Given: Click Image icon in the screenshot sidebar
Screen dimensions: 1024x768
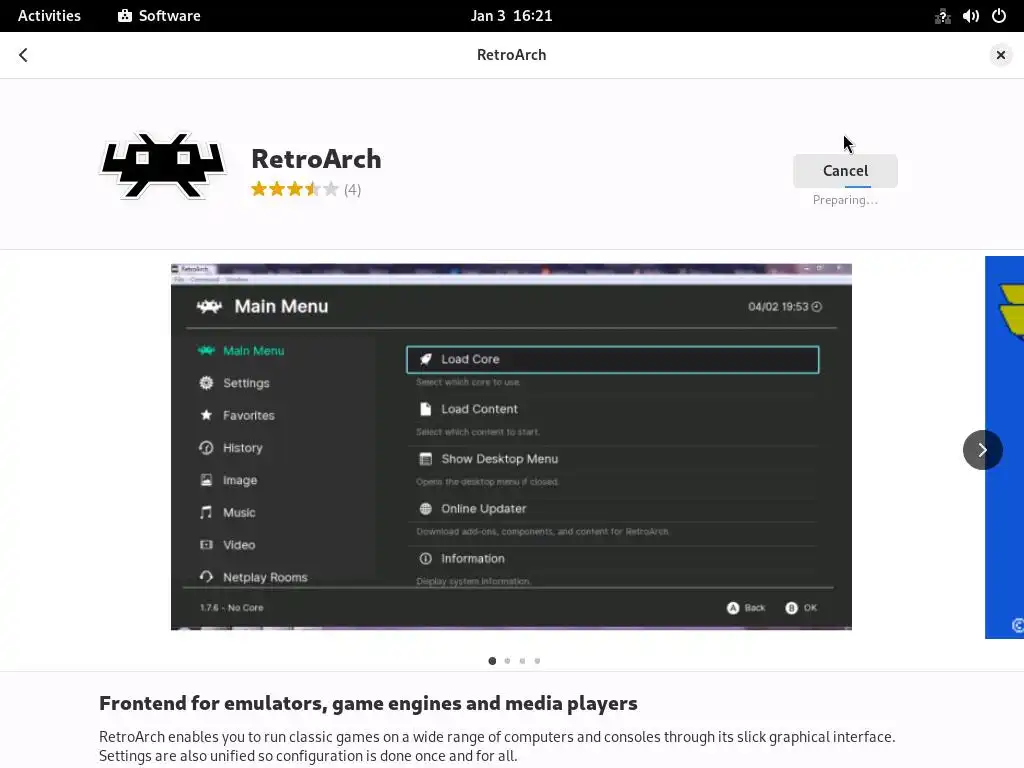Looking at the screenshot, I should (206, 480).
